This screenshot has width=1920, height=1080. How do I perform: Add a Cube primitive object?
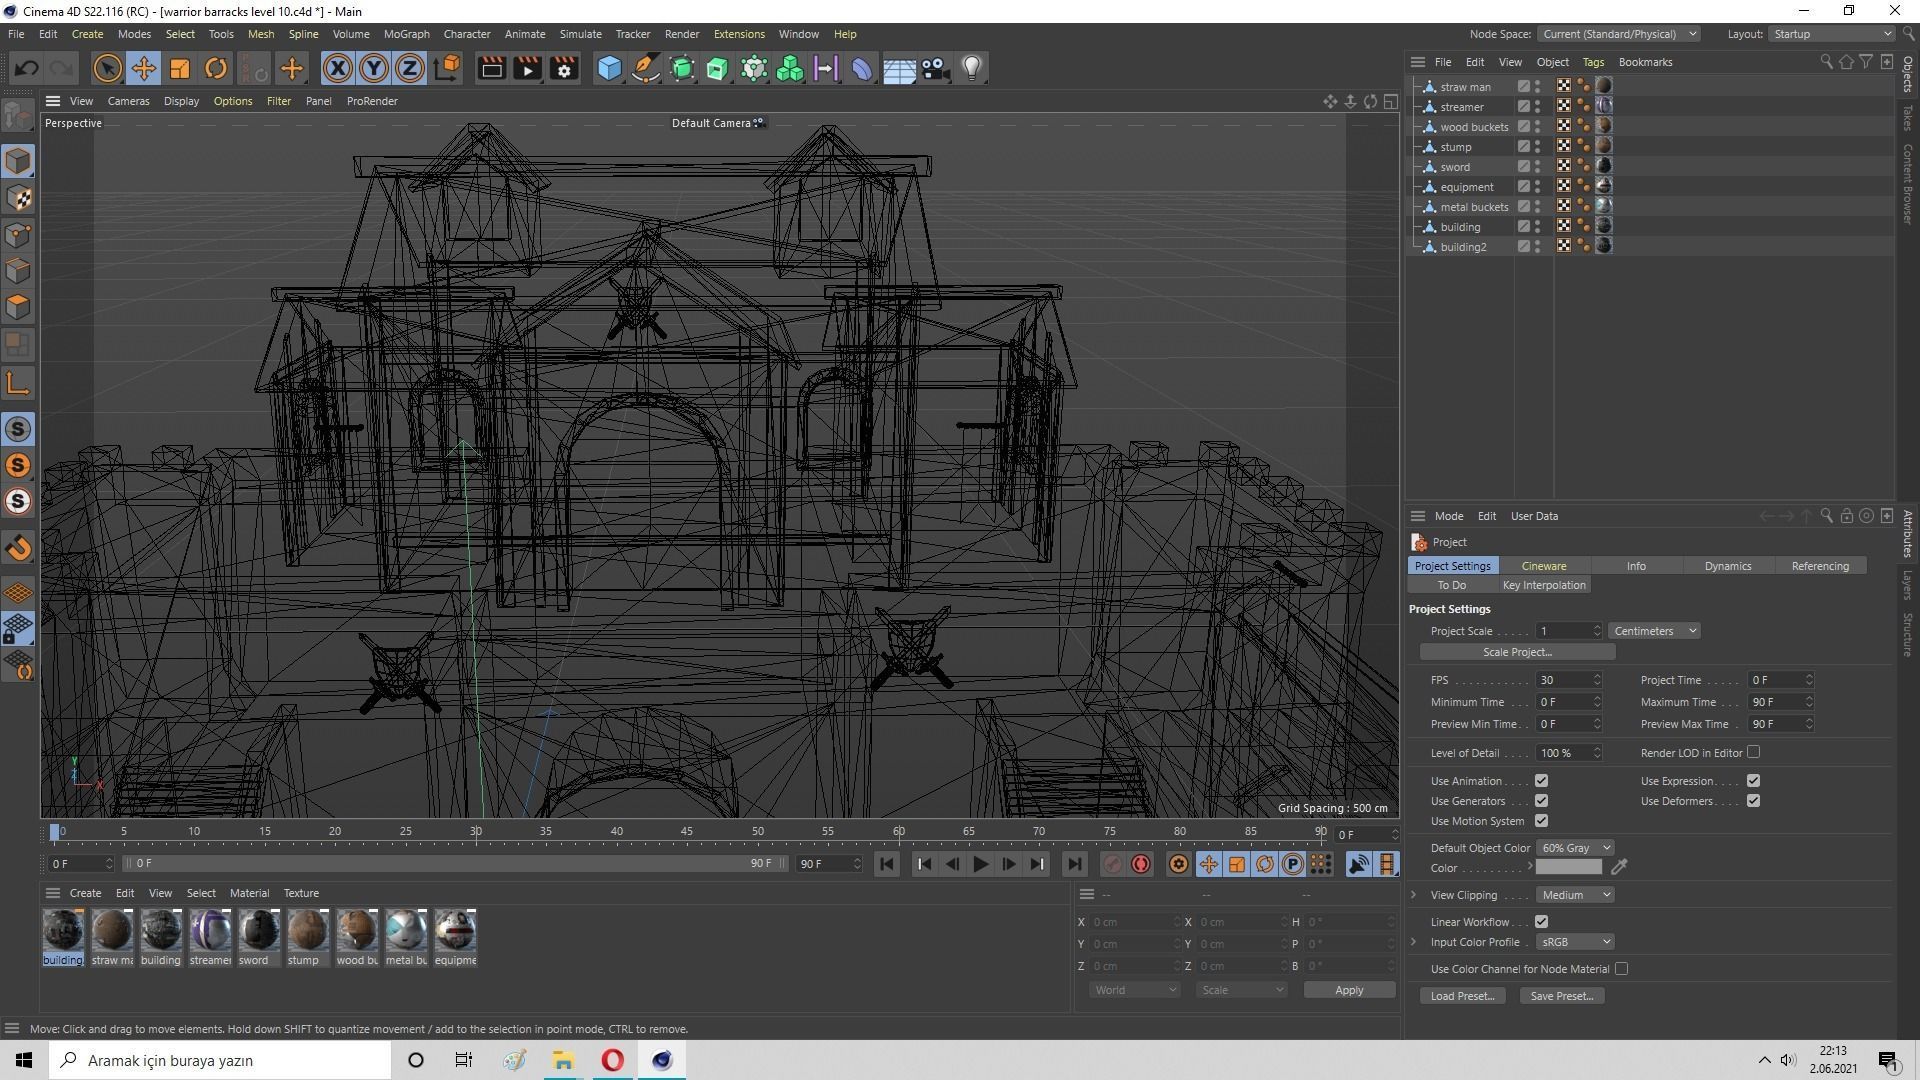609,68
